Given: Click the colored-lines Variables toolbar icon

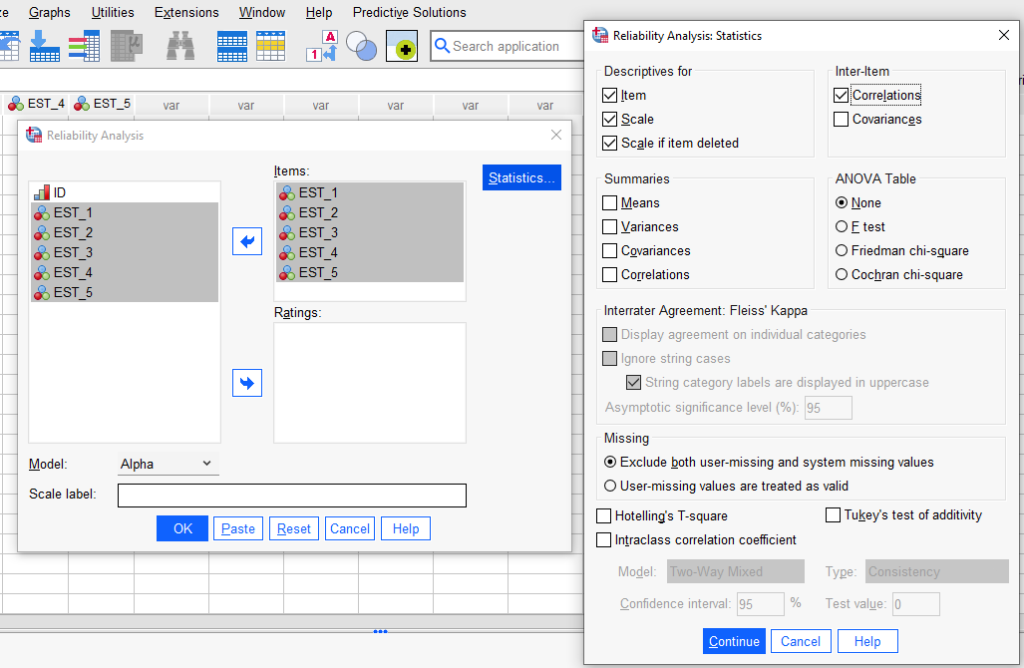Looking at the screenshot, I should 84,46.
